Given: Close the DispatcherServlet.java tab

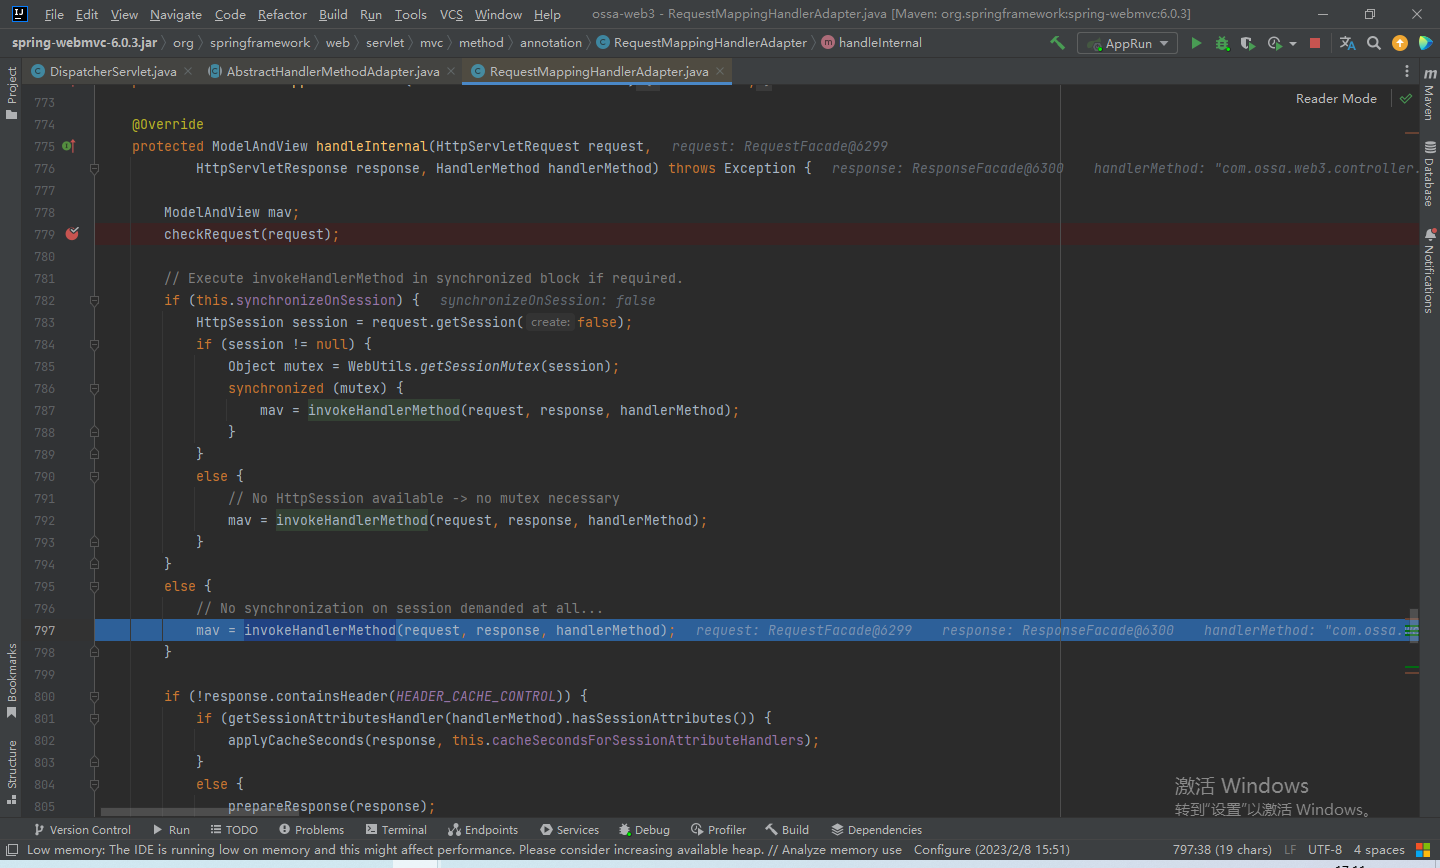Looking at the screenshot, I should 188,71.
